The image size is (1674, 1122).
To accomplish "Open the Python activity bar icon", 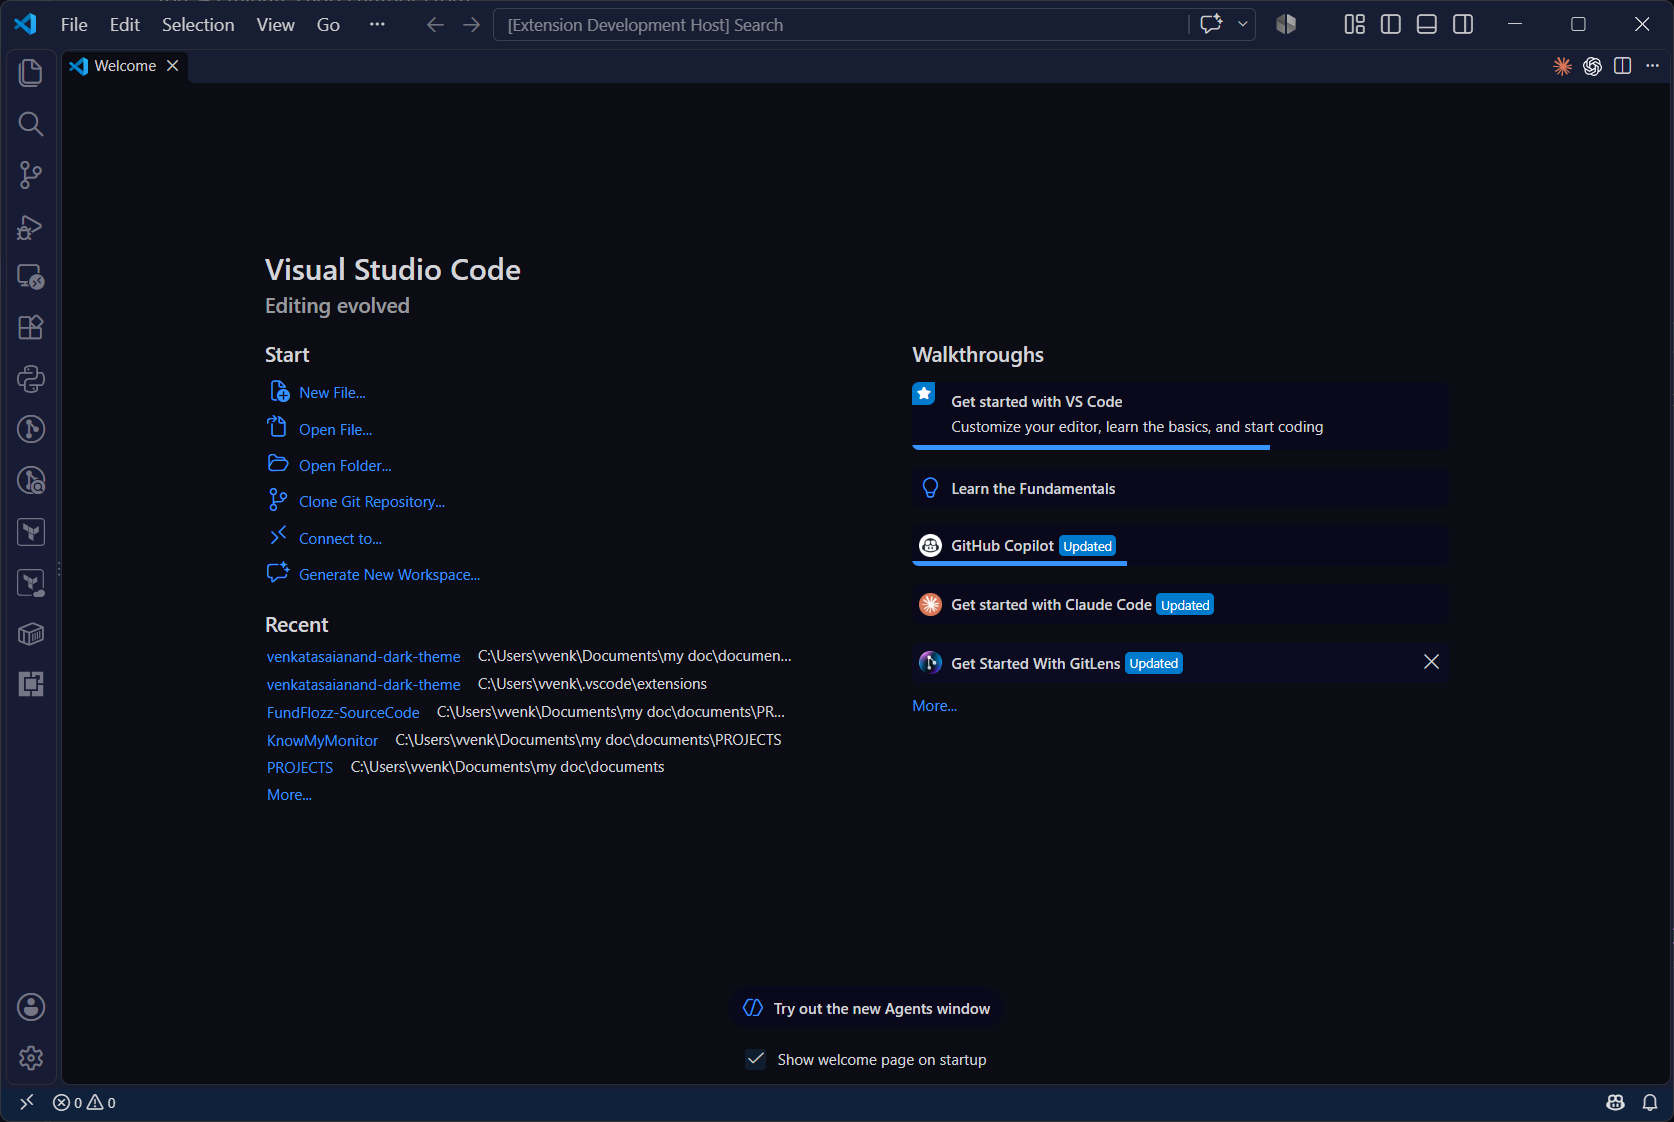I will pyautogui.click(x=31, y=379).
